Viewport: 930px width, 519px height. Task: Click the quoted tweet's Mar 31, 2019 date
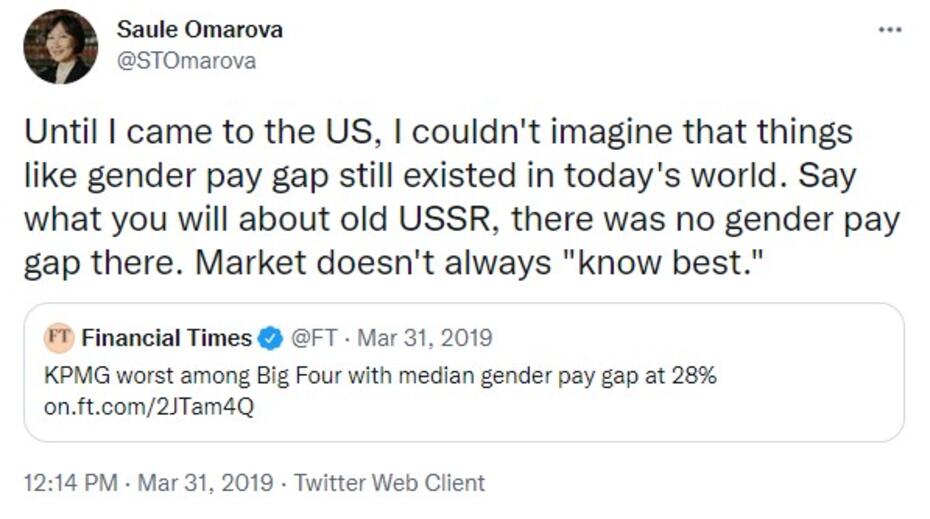point(424,338)
